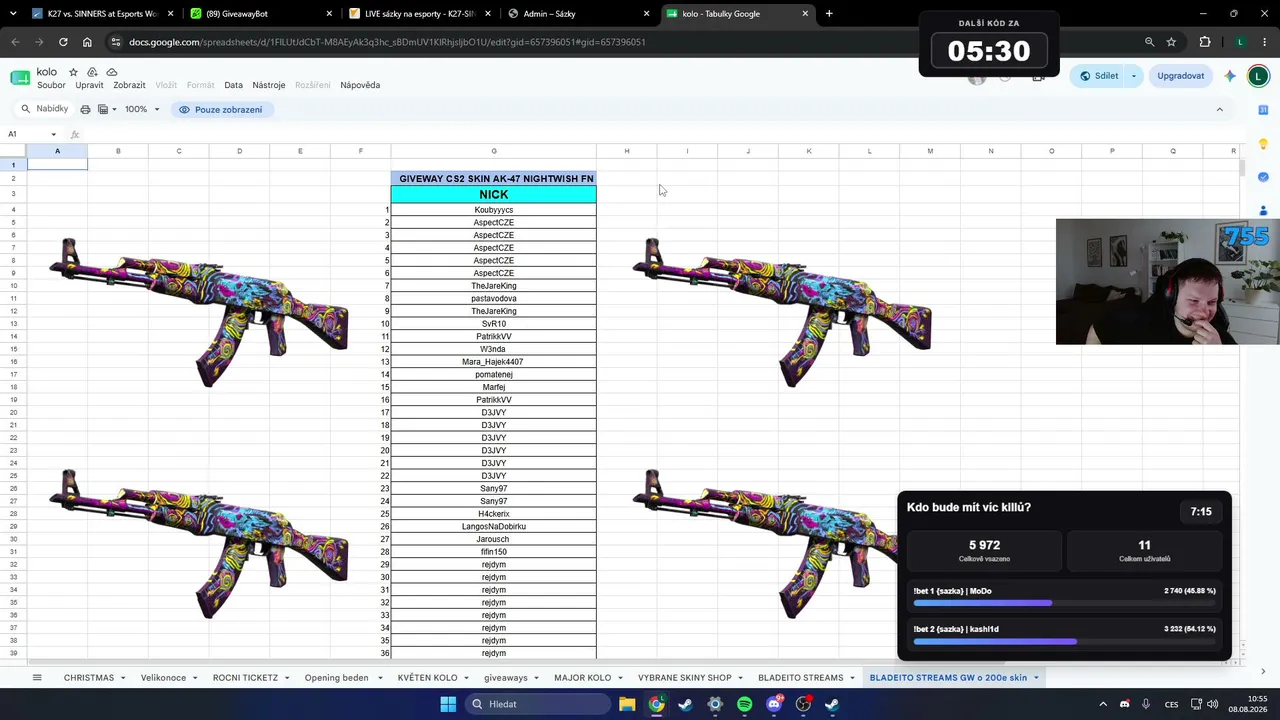Go to Chrome home page button
The image size is (1280, 720).
(87, 42)
